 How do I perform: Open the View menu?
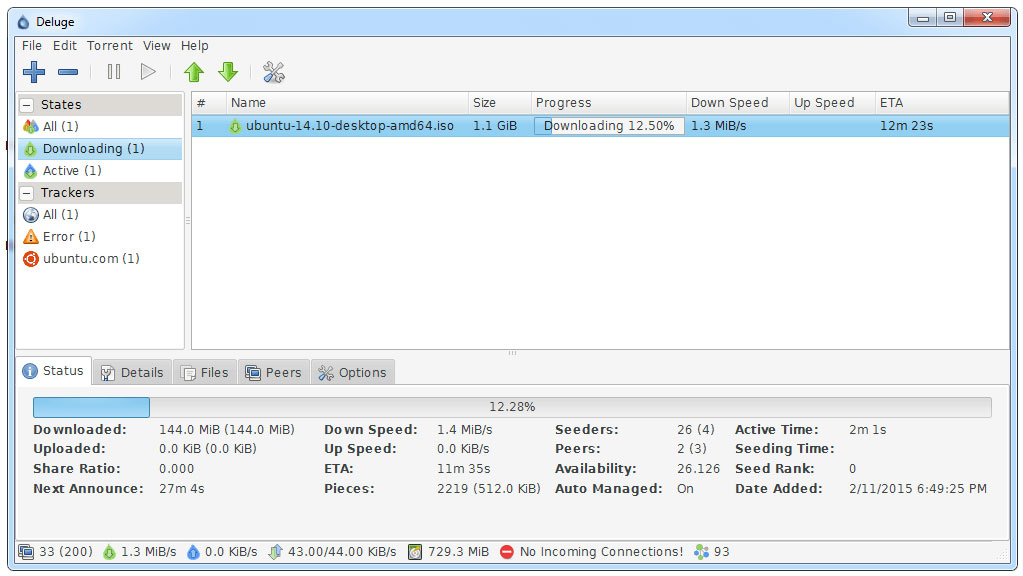pyautogui.click(x=157, y=46)
